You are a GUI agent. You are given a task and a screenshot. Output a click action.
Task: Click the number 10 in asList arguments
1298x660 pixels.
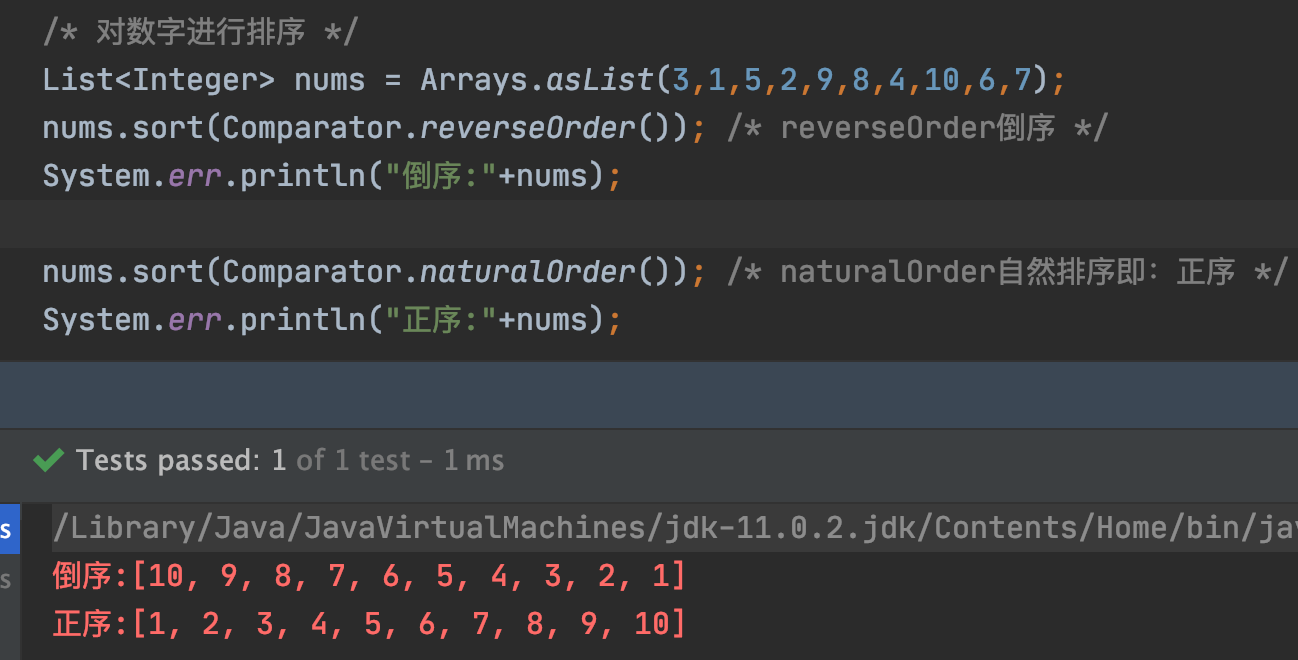click(x=941, y=80)
